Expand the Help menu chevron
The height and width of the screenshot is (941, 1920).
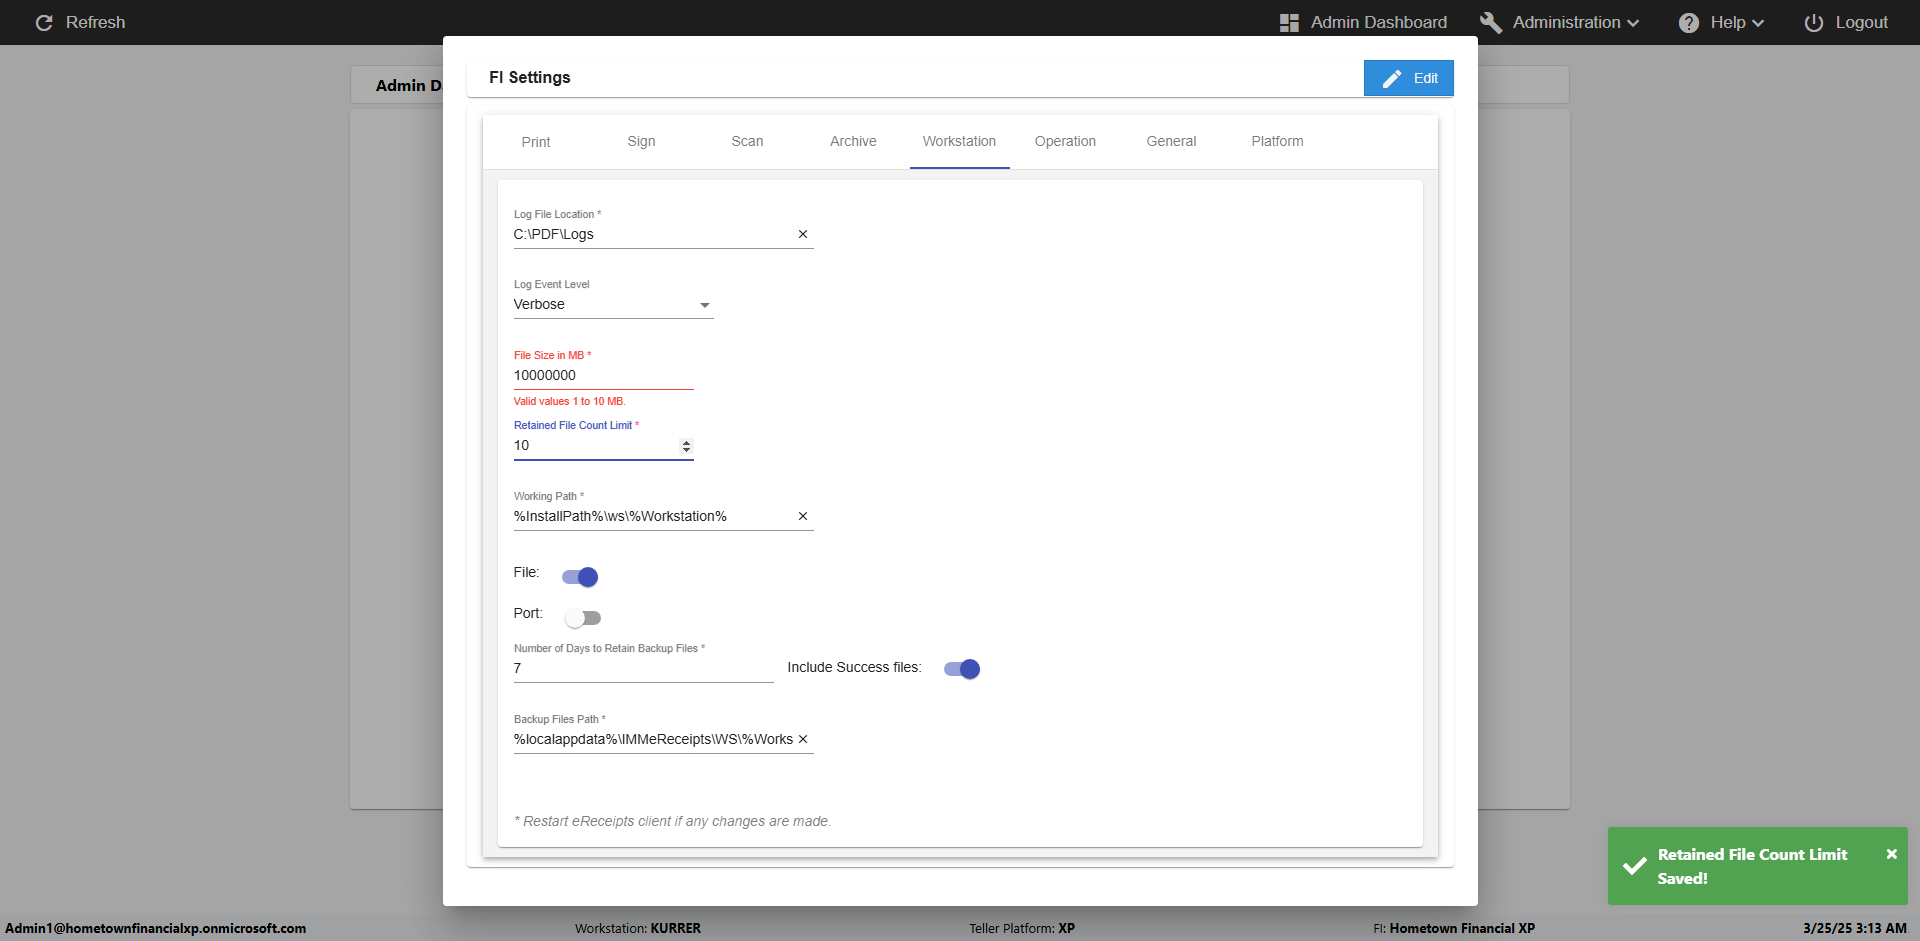tap(1758, 23)
